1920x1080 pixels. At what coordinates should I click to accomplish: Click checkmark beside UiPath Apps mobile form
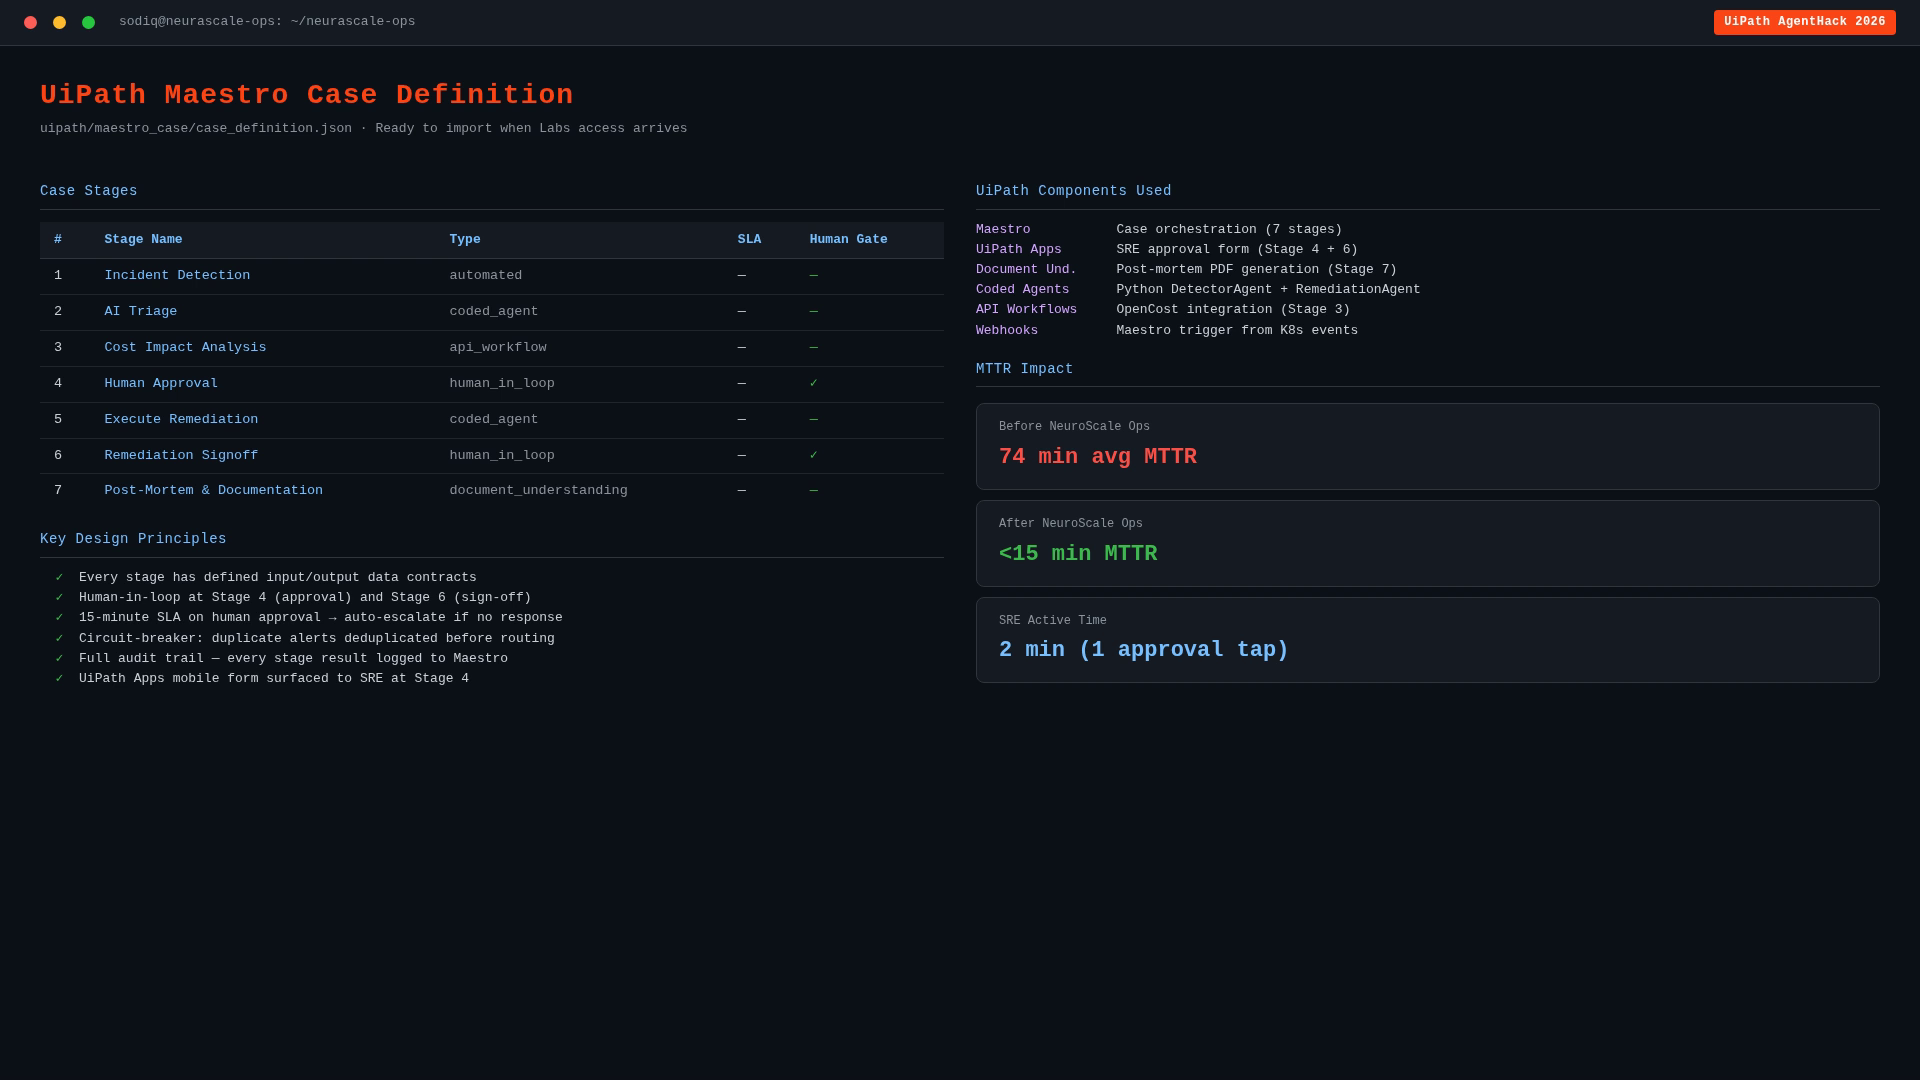pyautogui.click(x=59, y=679)
